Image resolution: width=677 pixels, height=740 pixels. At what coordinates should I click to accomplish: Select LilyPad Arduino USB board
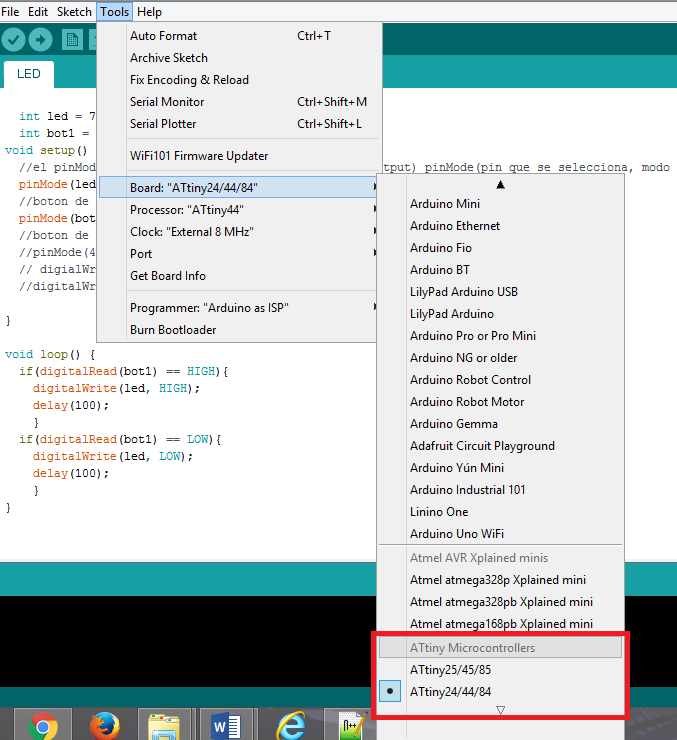click(501, 292)
